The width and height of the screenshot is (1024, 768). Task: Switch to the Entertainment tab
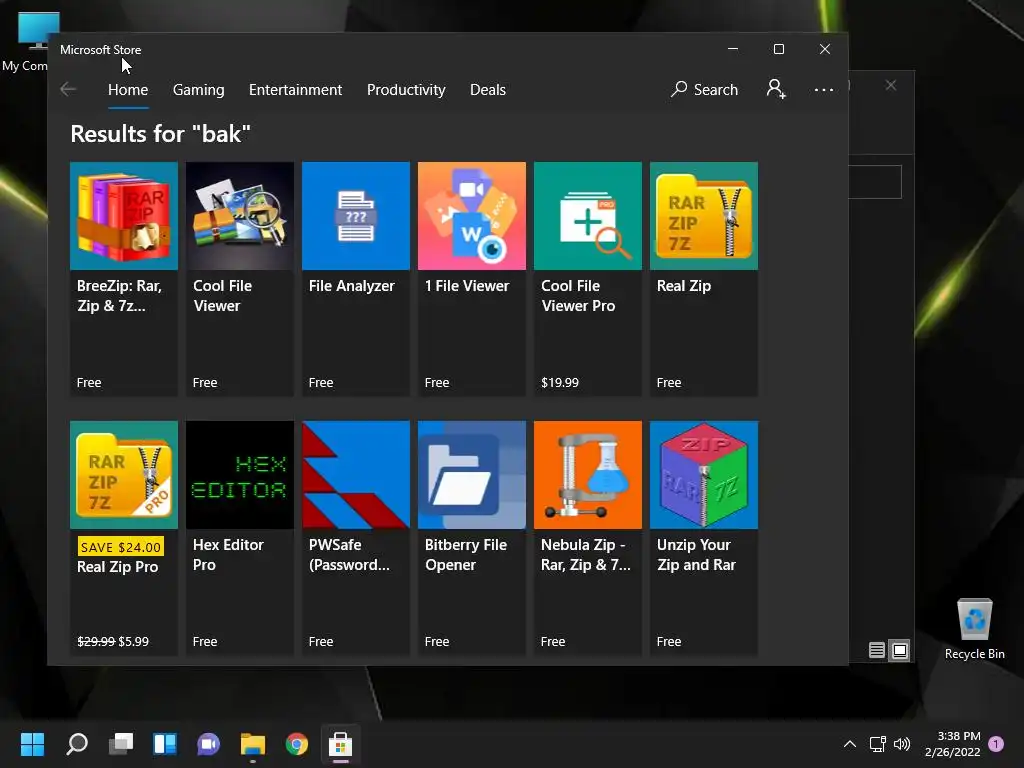(x=295, y=89)
